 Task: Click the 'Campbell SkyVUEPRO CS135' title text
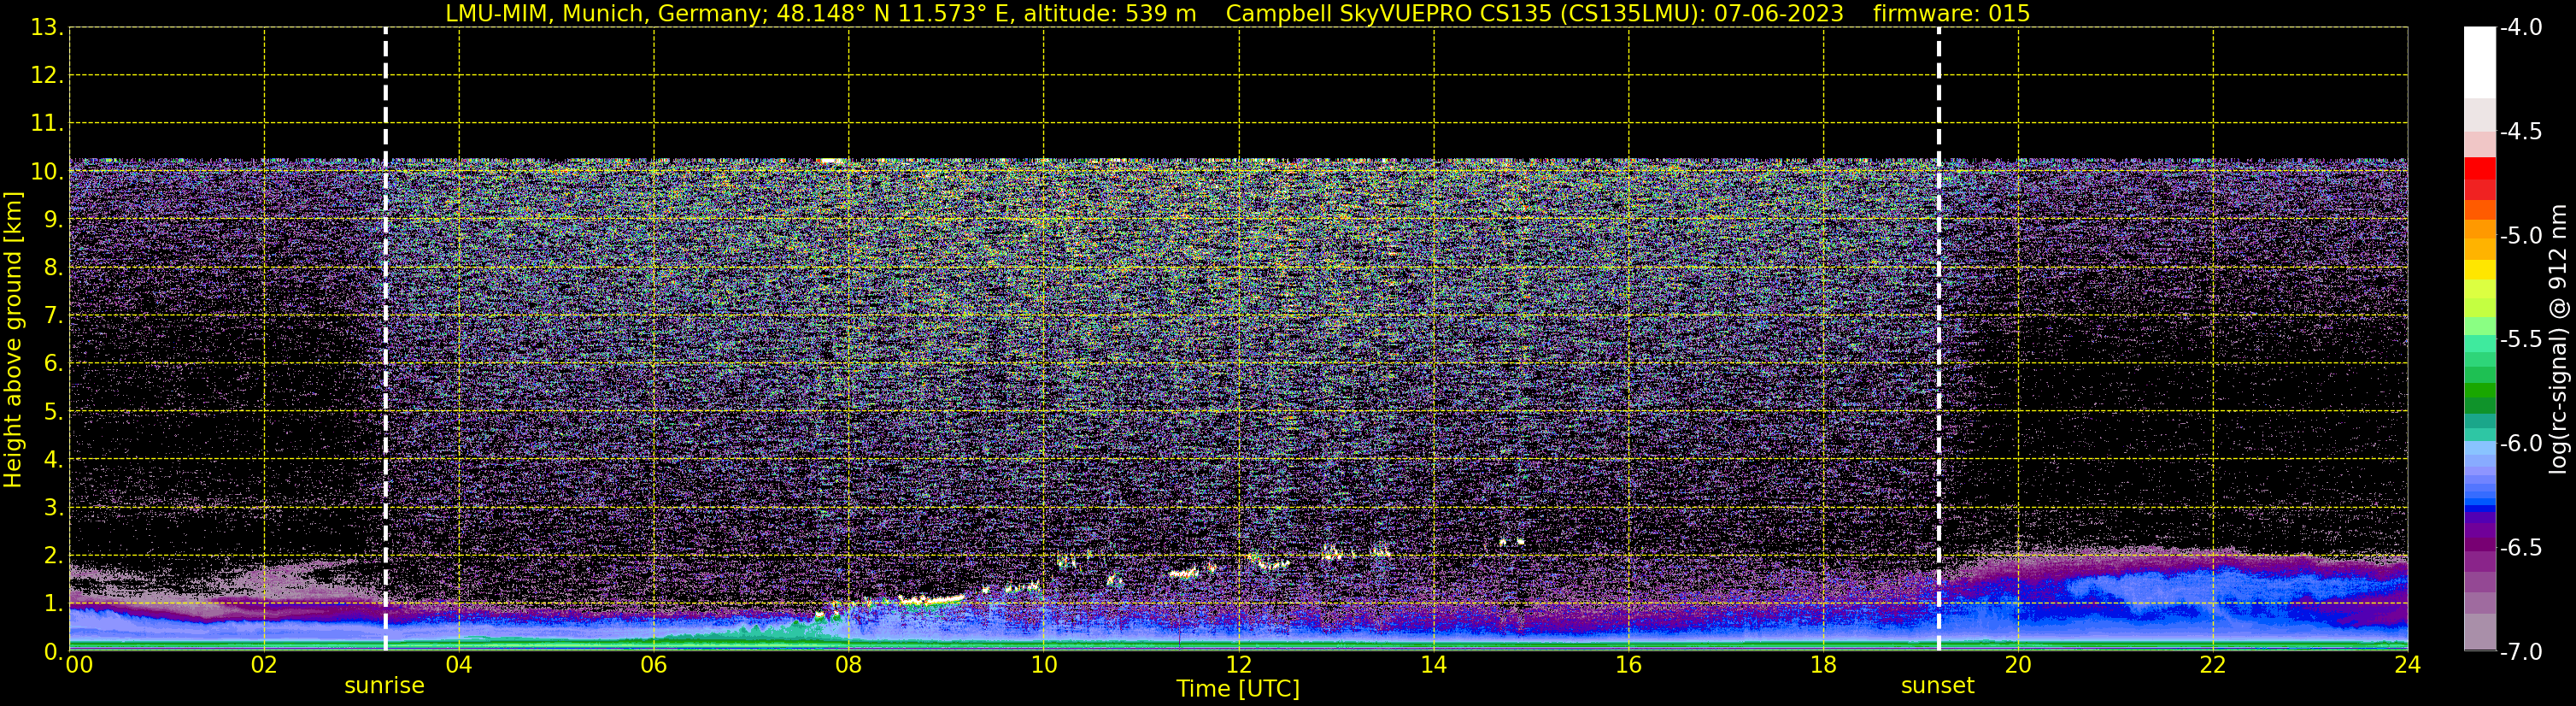click(x=1389, y=14)
